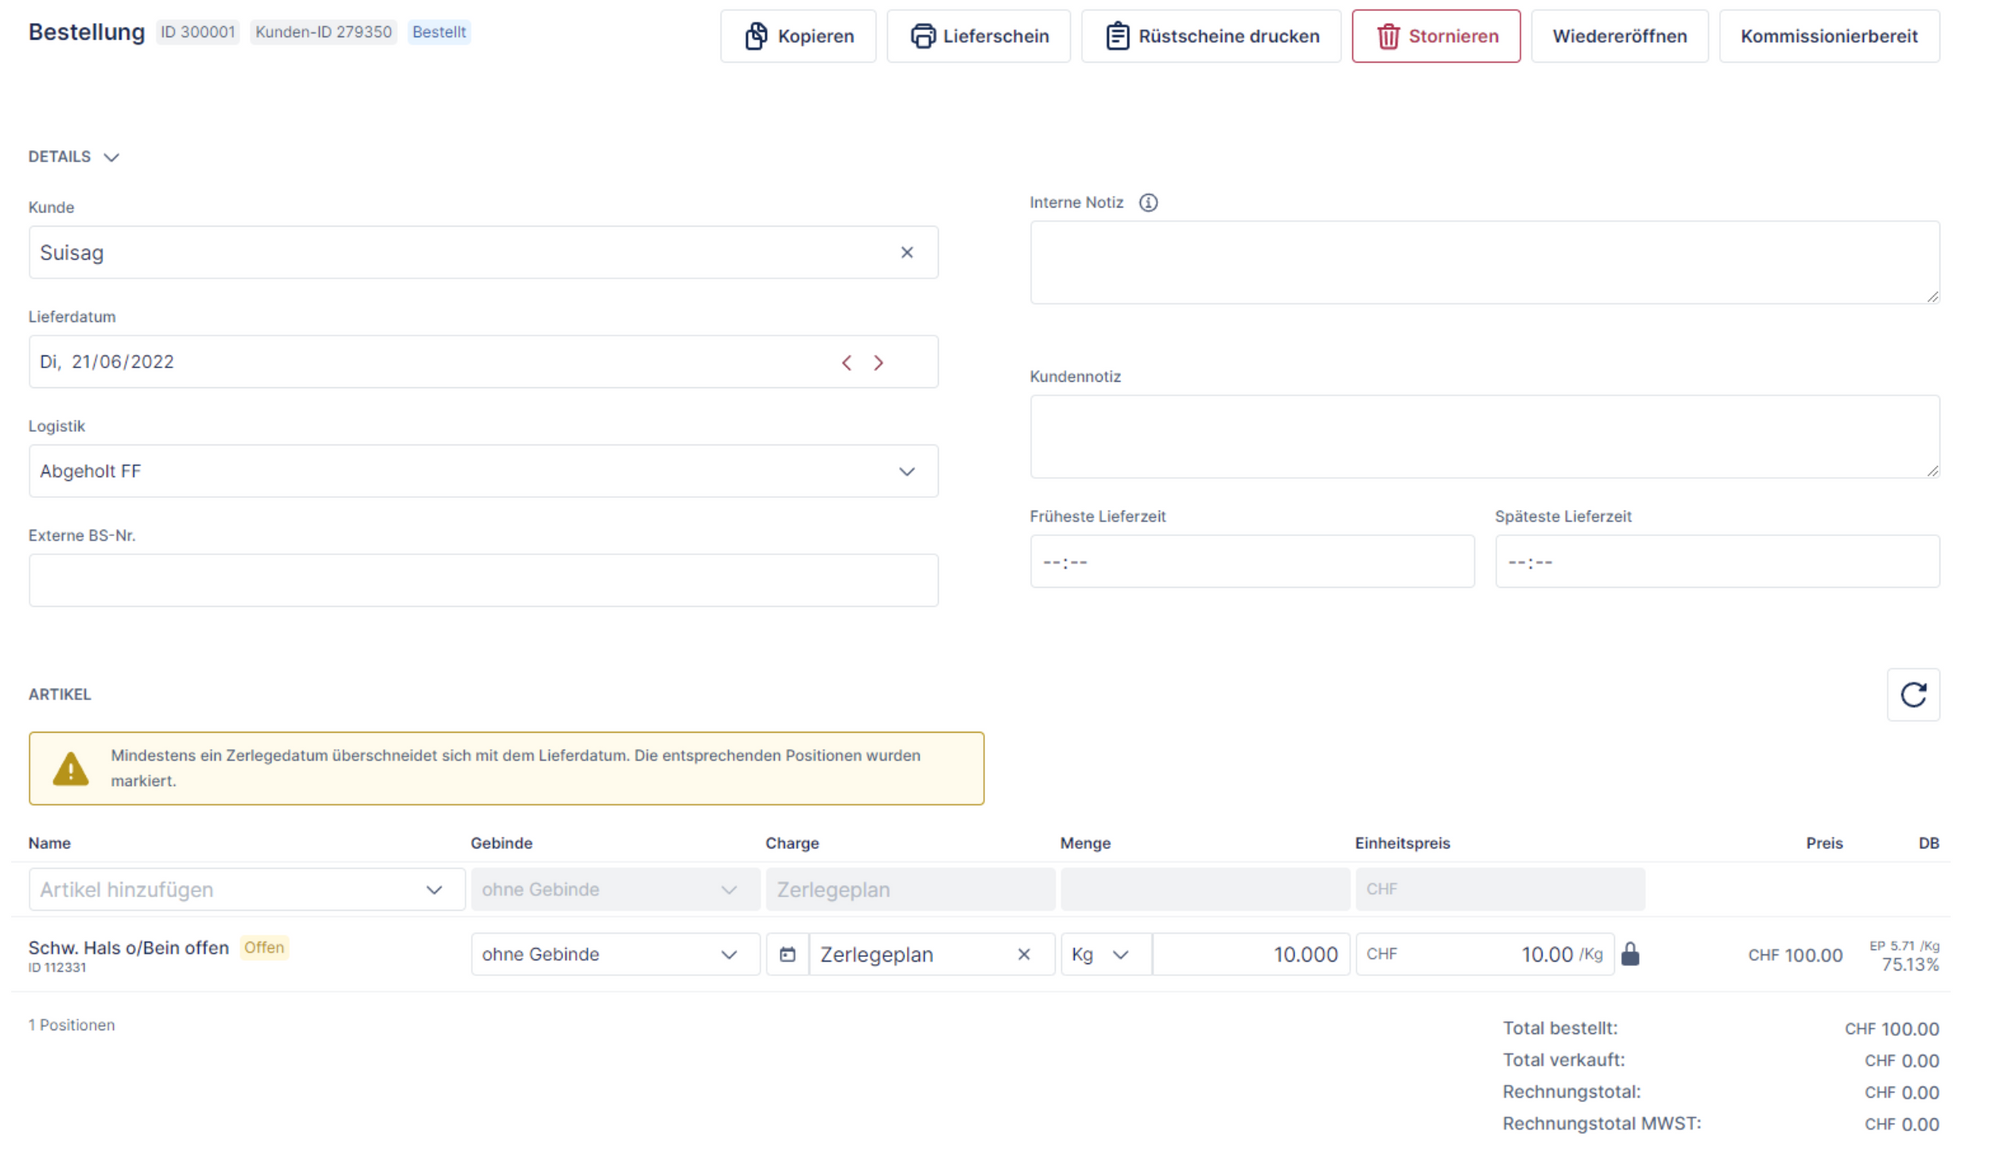Click the Lieferschein printer icon
The width and height of the screenshot is (2000, 1166).
(x=922, y=36)
